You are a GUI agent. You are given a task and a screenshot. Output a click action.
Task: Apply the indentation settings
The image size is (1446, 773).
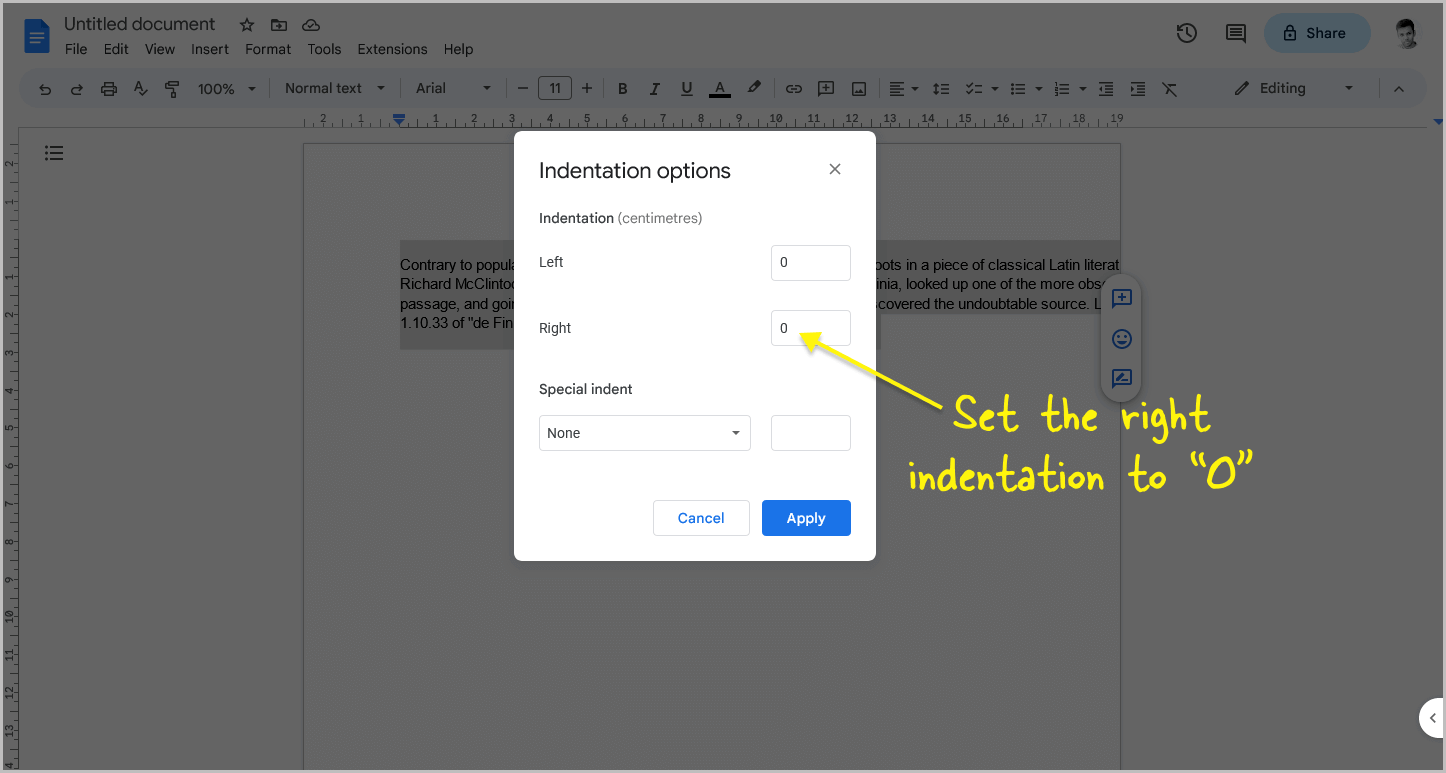(x=806, y=518)
